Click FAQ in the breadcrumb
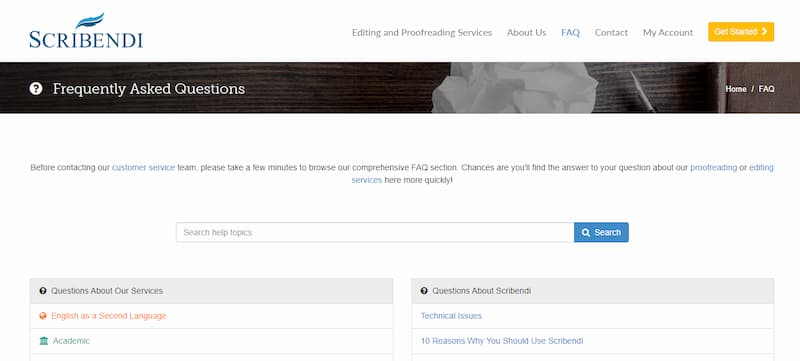The height and width of the screenshot is (361, 800). [766, 89]
